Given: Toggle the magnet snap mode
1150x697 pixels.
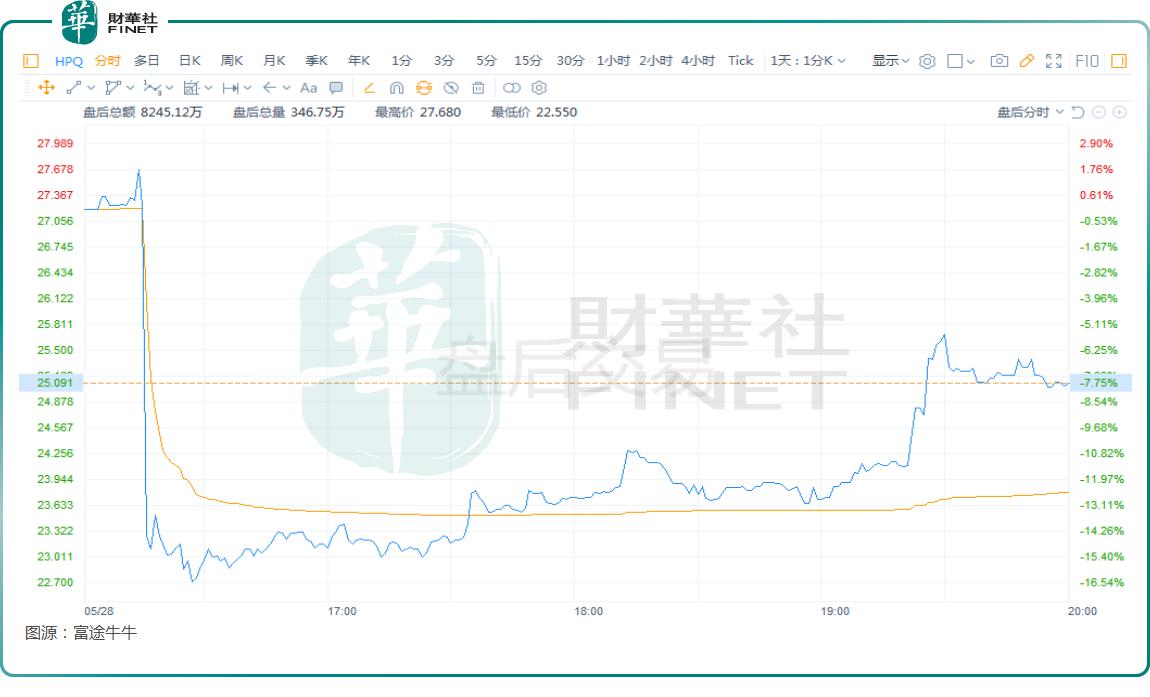Looking at the screenshot, I should [x=397, y=88].
